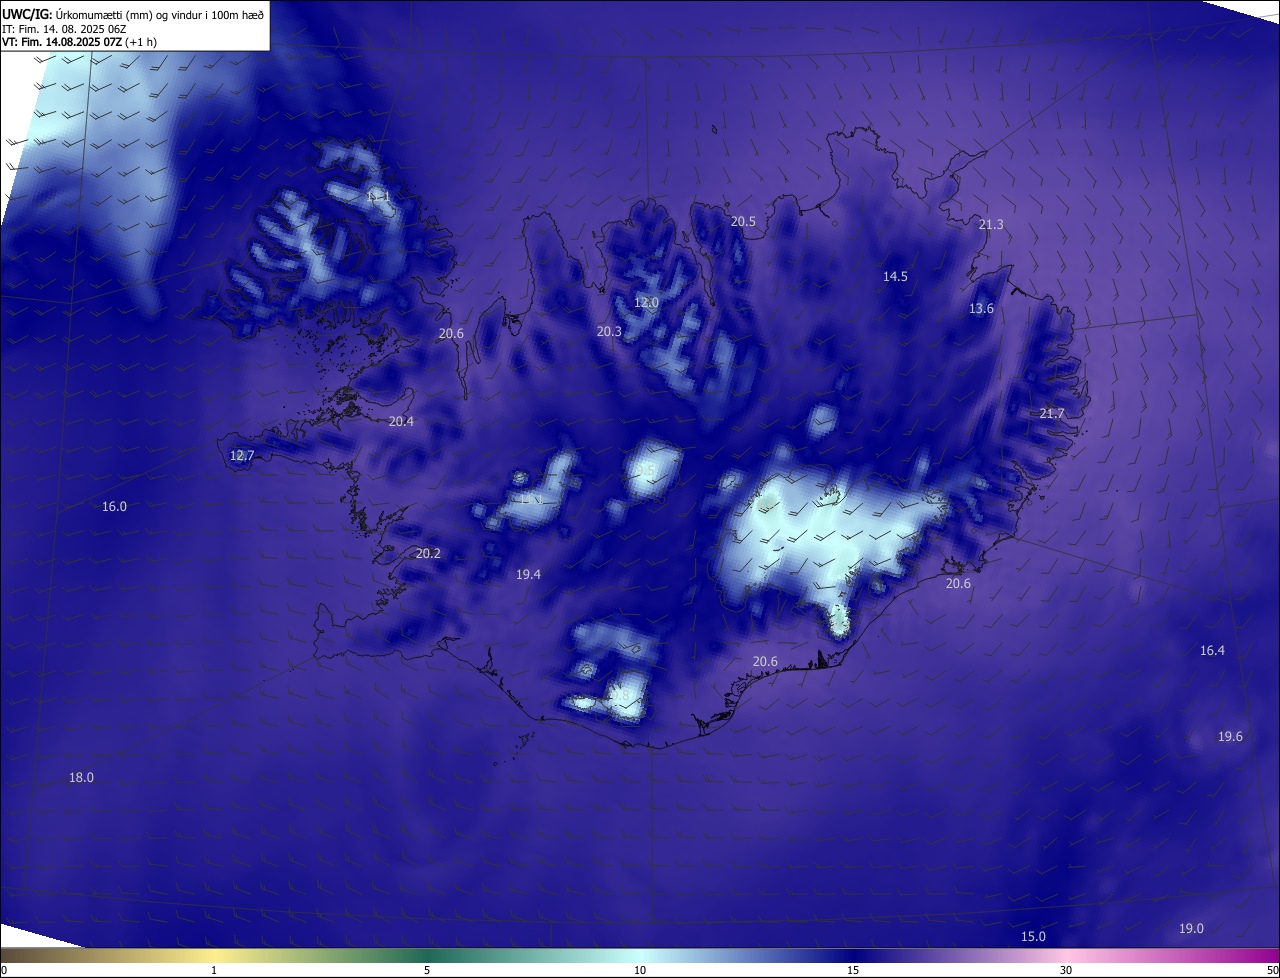Click the 19.4 value label

[x=528, y=575]
